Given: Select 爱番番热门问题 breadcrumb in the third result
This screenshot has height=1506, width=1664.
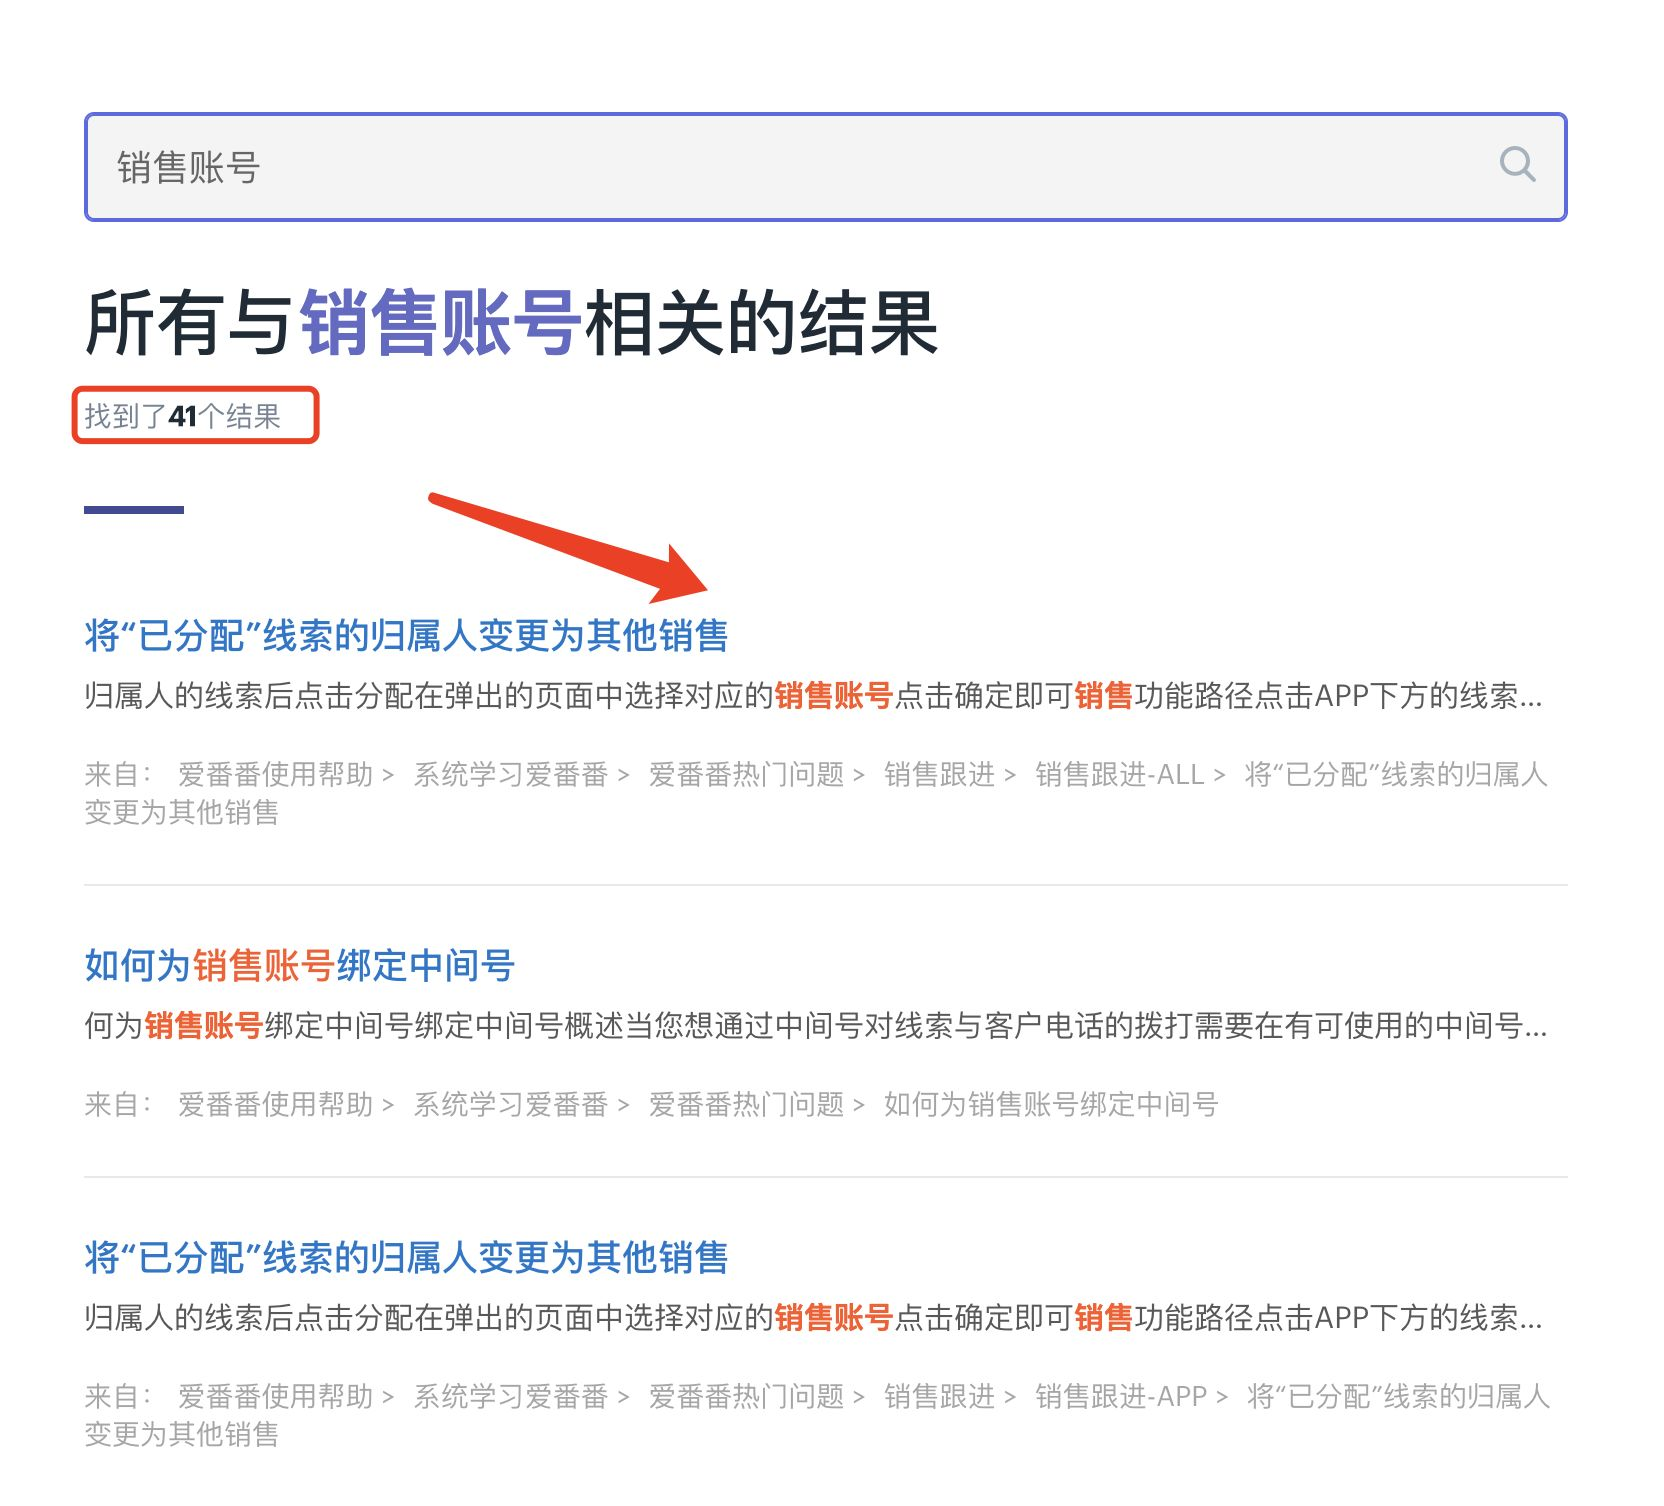Looking at the screenshot, I should point(747,1396).
